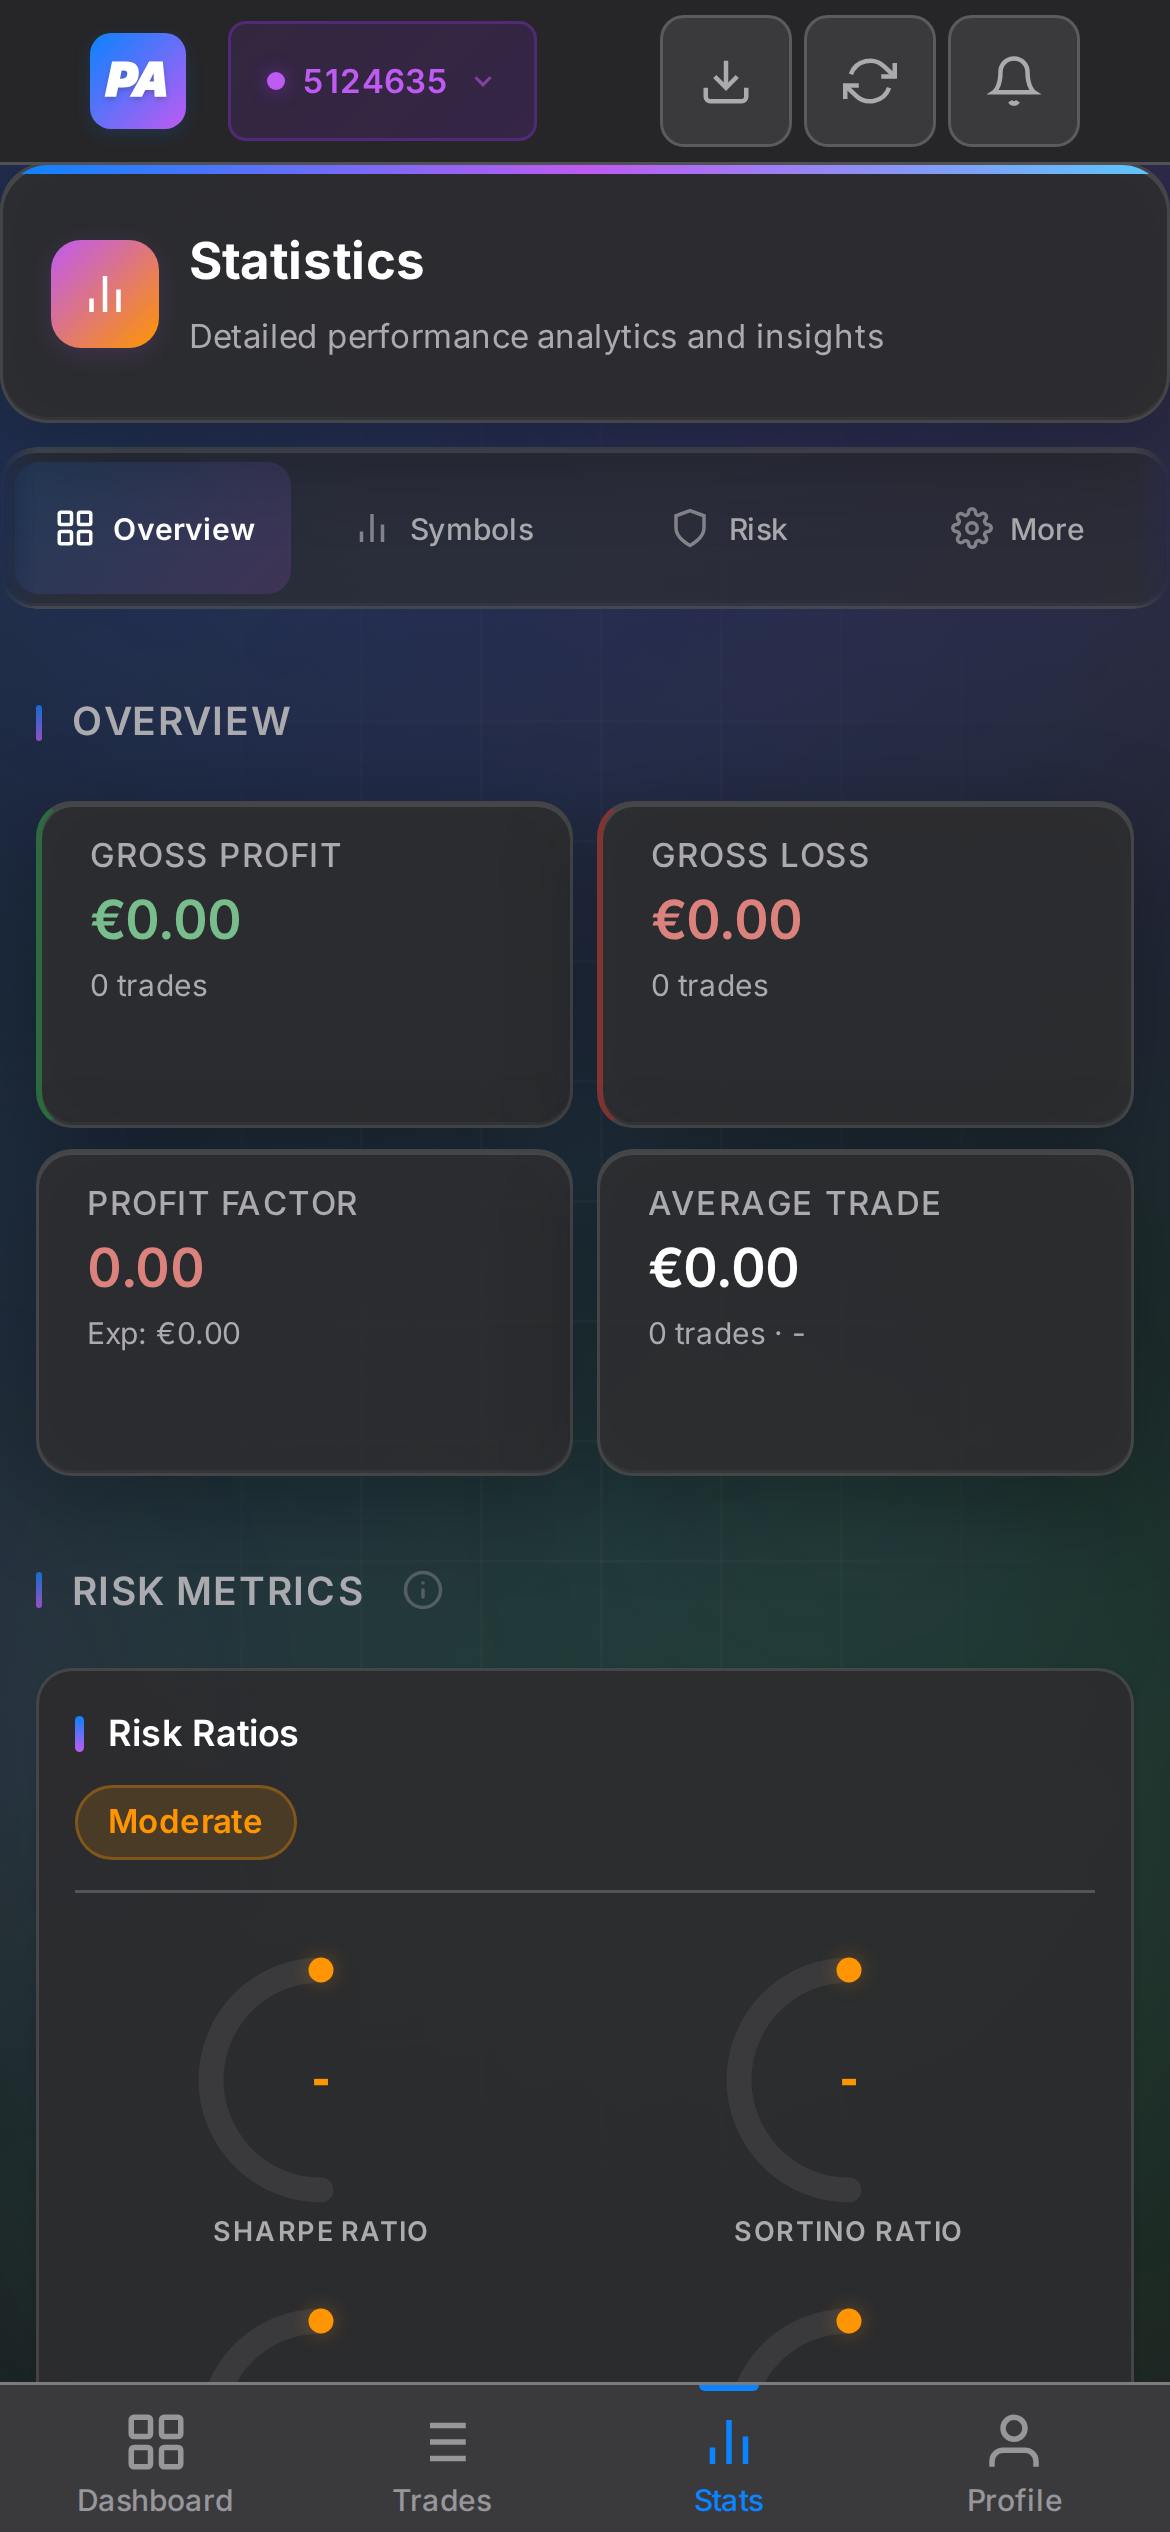The width and height of the screenshot is (1170, 2532).
Task: Click the shield icon next to Risk
Action: [x=690, y=528]
